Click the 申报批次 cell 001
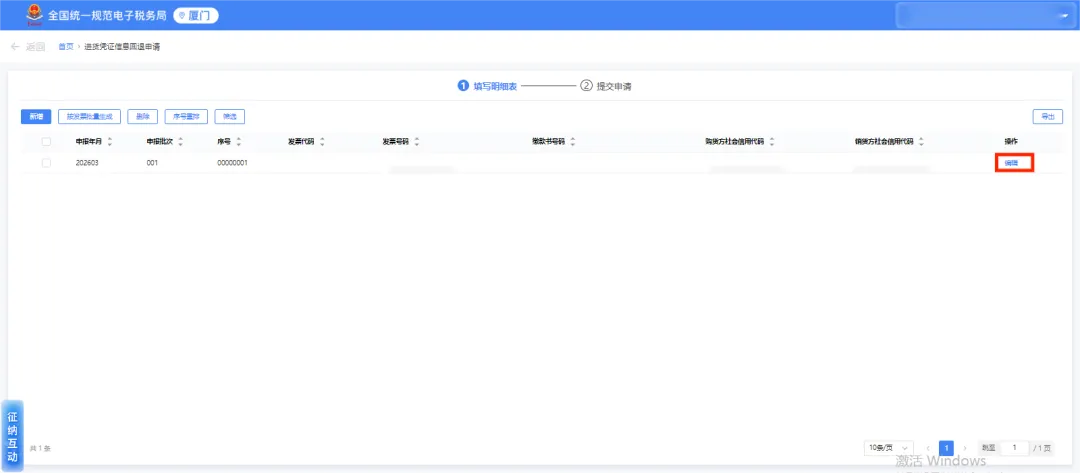 point(153,163)
